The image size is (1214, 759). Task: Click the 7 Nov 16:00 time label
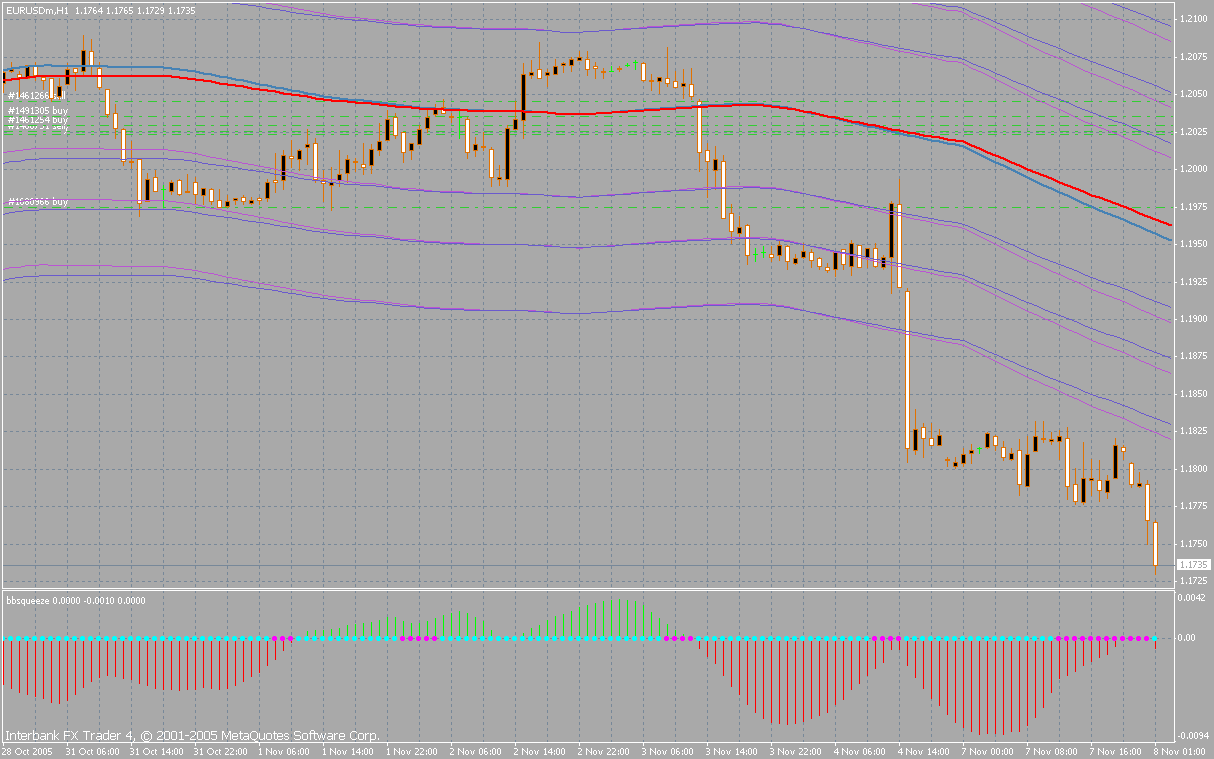pyautogui.click(x=1117, y=751)
